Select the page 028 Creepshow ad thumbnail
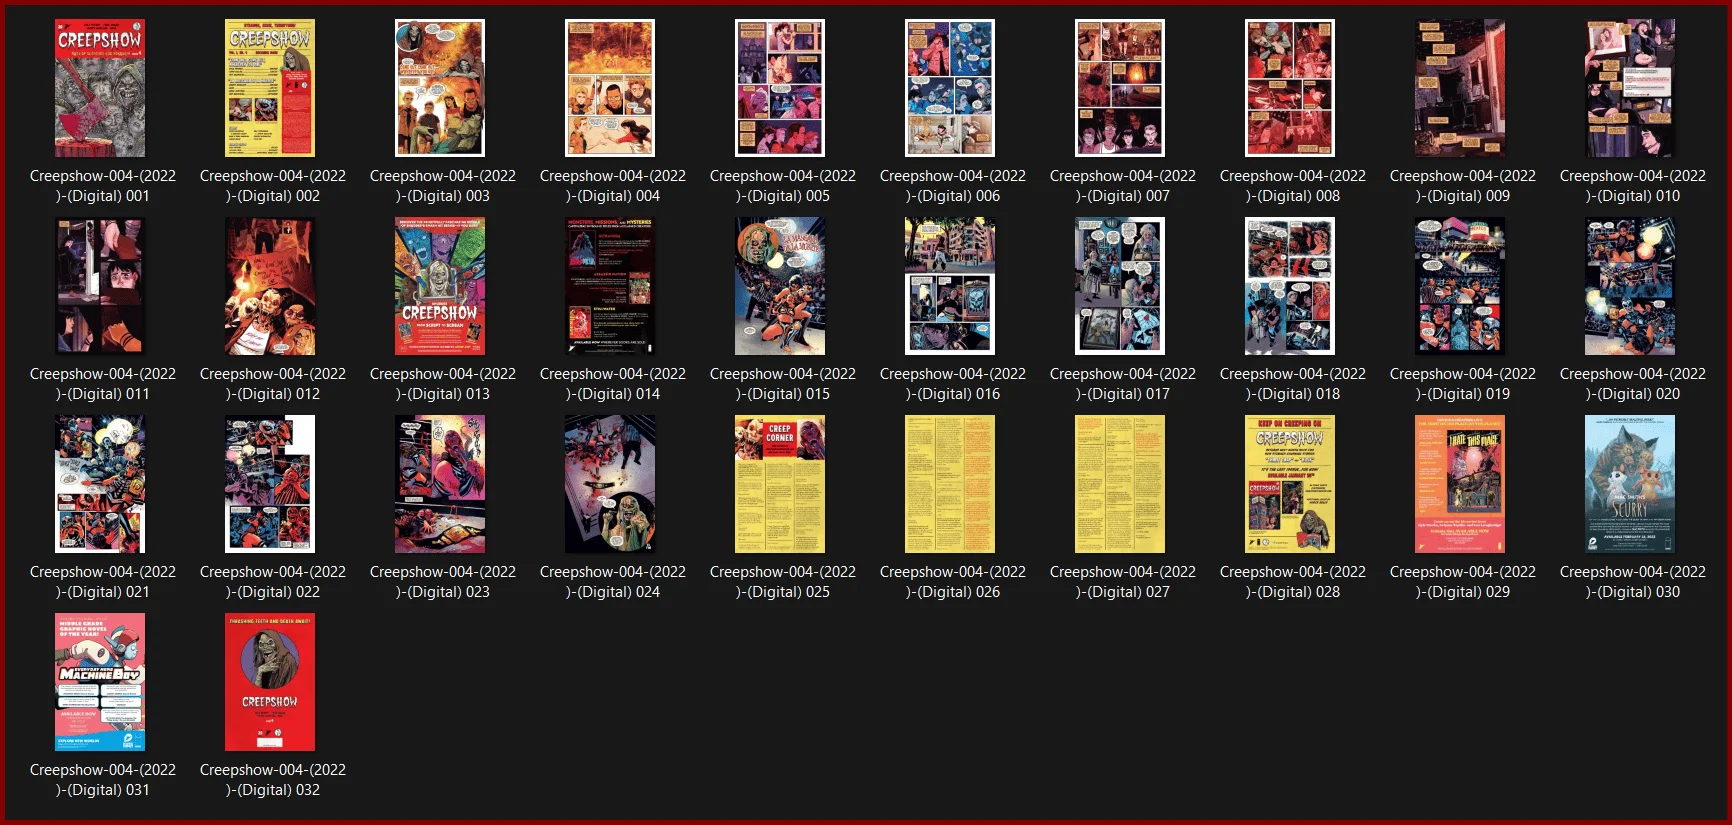The image size is (1732, 825). tap(1290, 484)
